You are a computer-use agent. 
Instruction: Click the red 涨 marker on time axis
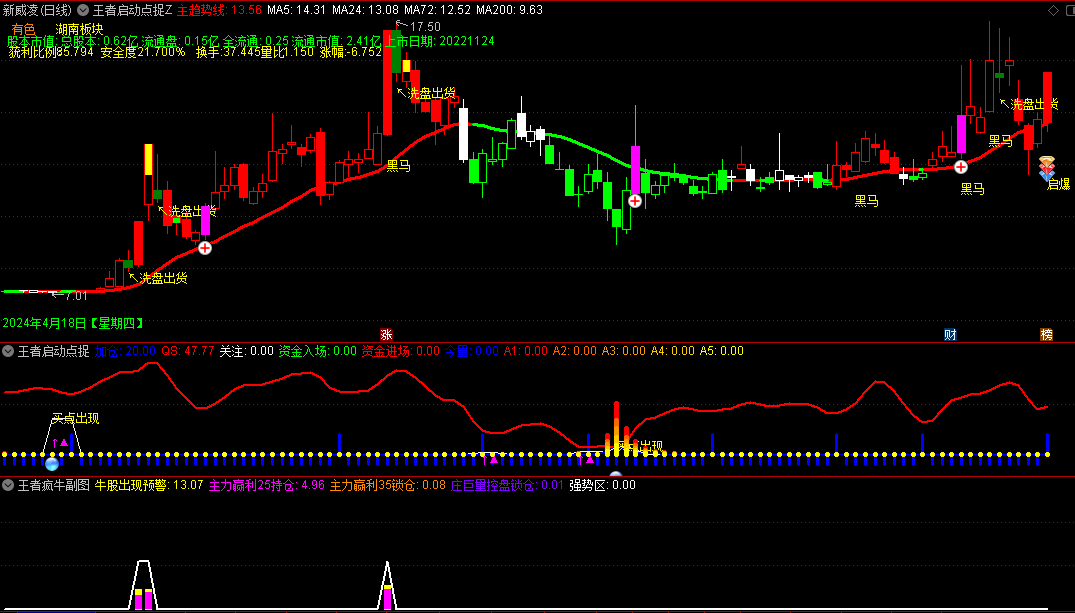click(386, 335)
